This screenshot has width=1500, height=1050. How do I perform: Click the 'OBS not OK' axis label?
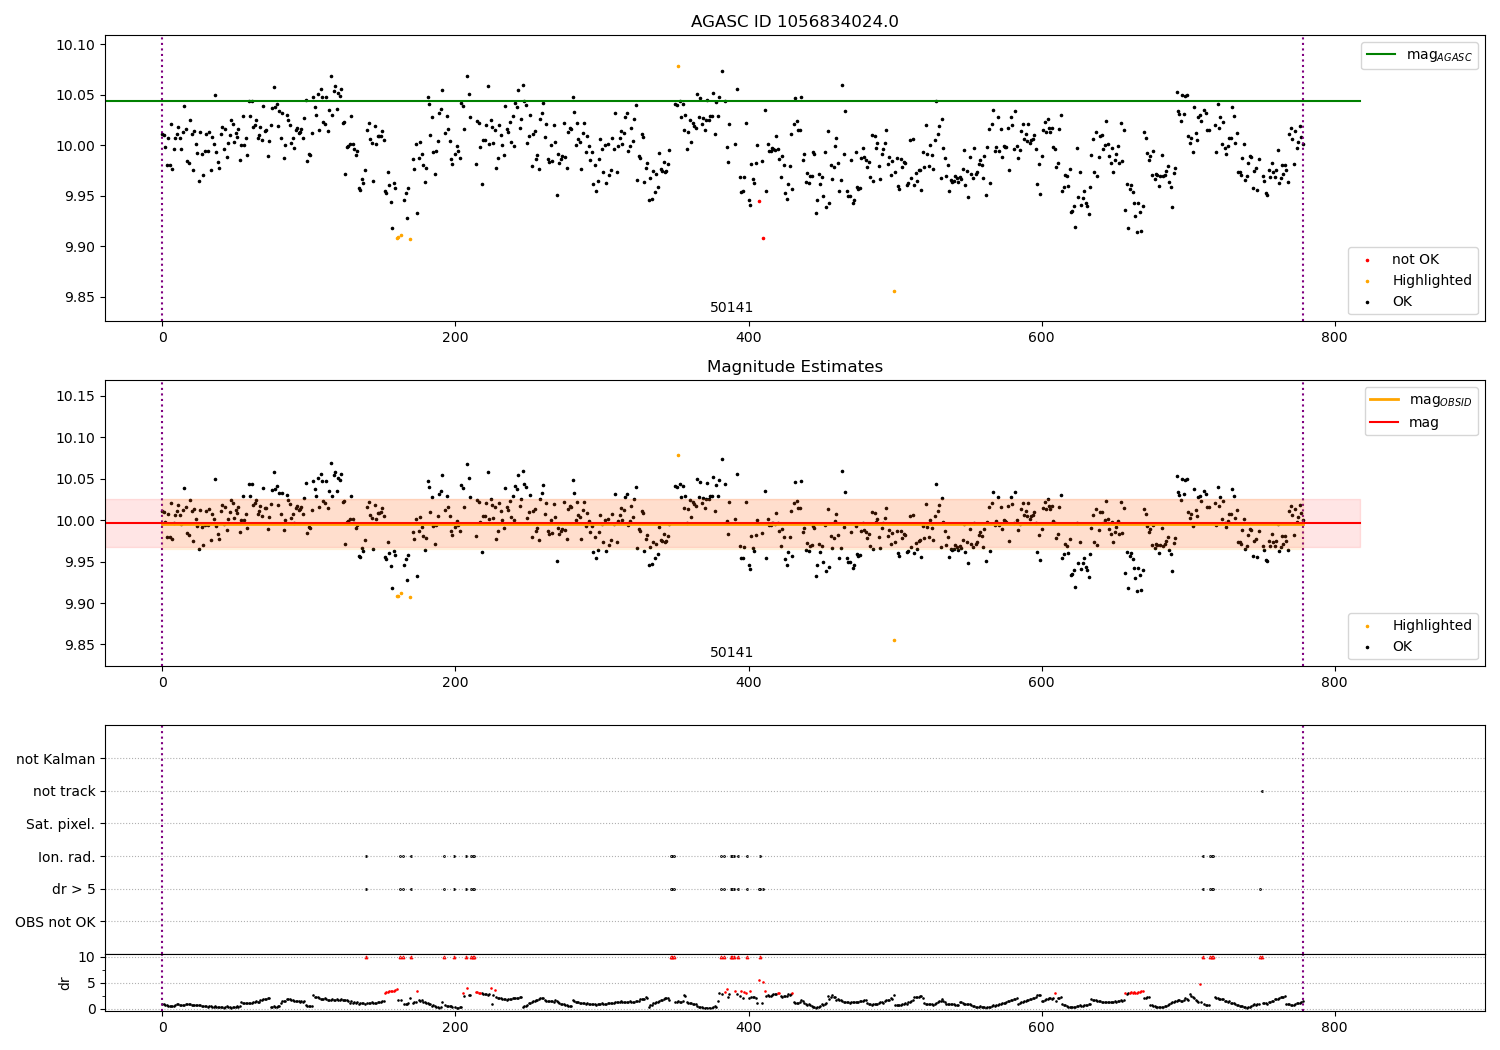55,922
